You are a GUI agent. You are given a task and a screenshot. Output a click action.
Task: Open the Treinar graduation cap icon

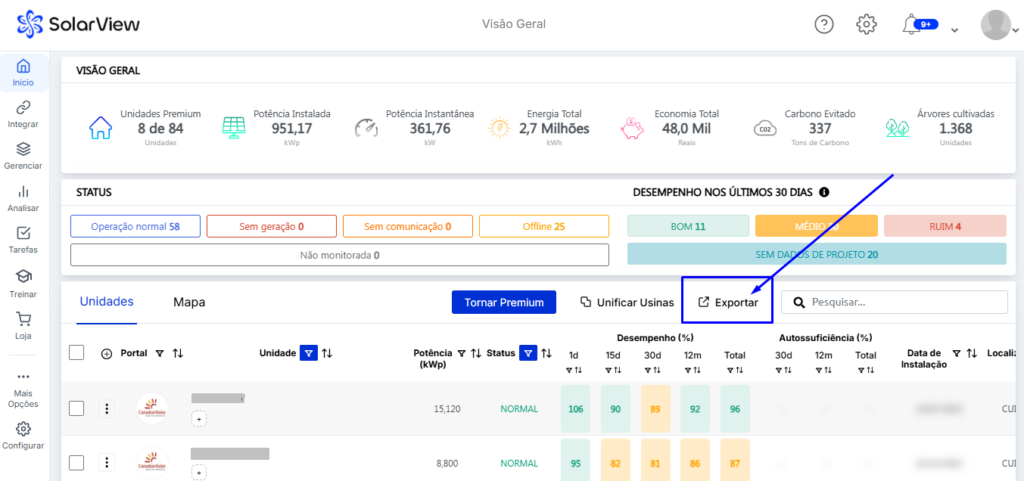(23, 277)
